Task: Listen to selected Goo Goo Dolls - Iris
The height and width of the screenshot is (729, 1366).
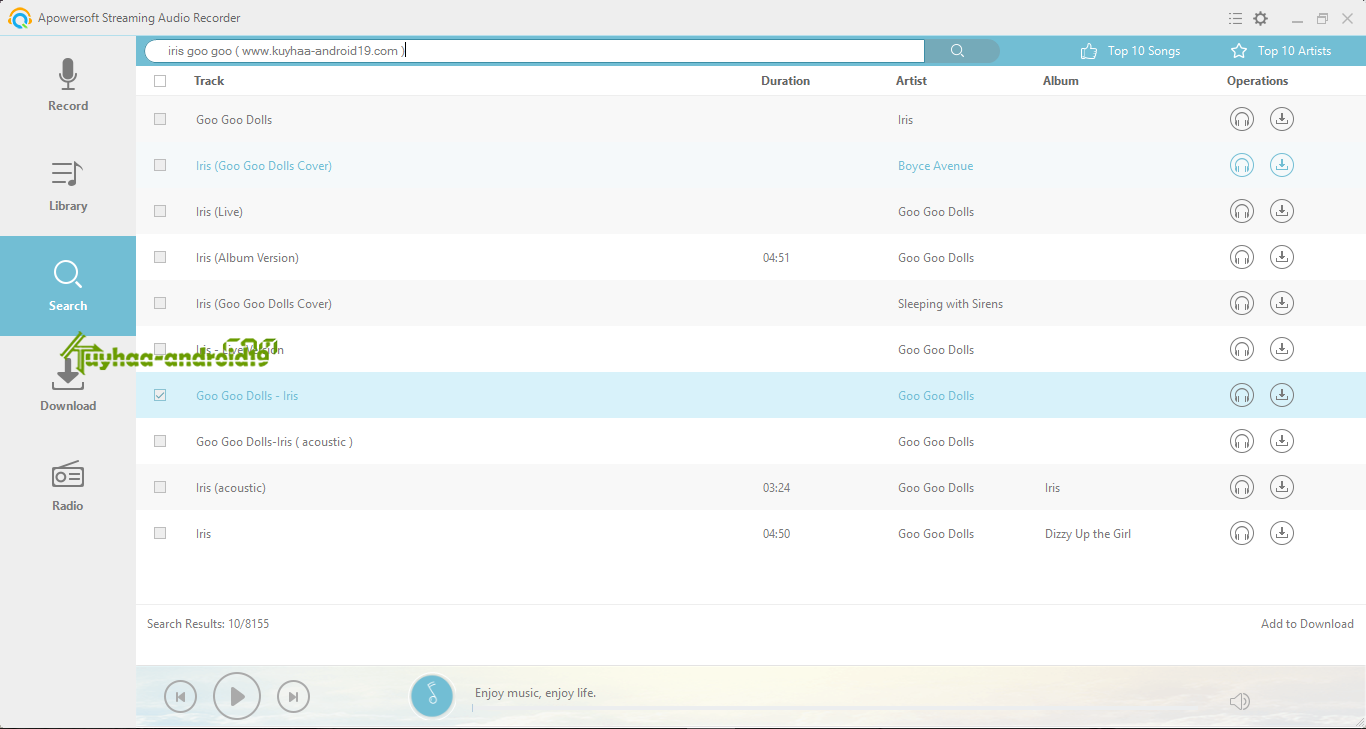Action: click(x=1242, y=396)
